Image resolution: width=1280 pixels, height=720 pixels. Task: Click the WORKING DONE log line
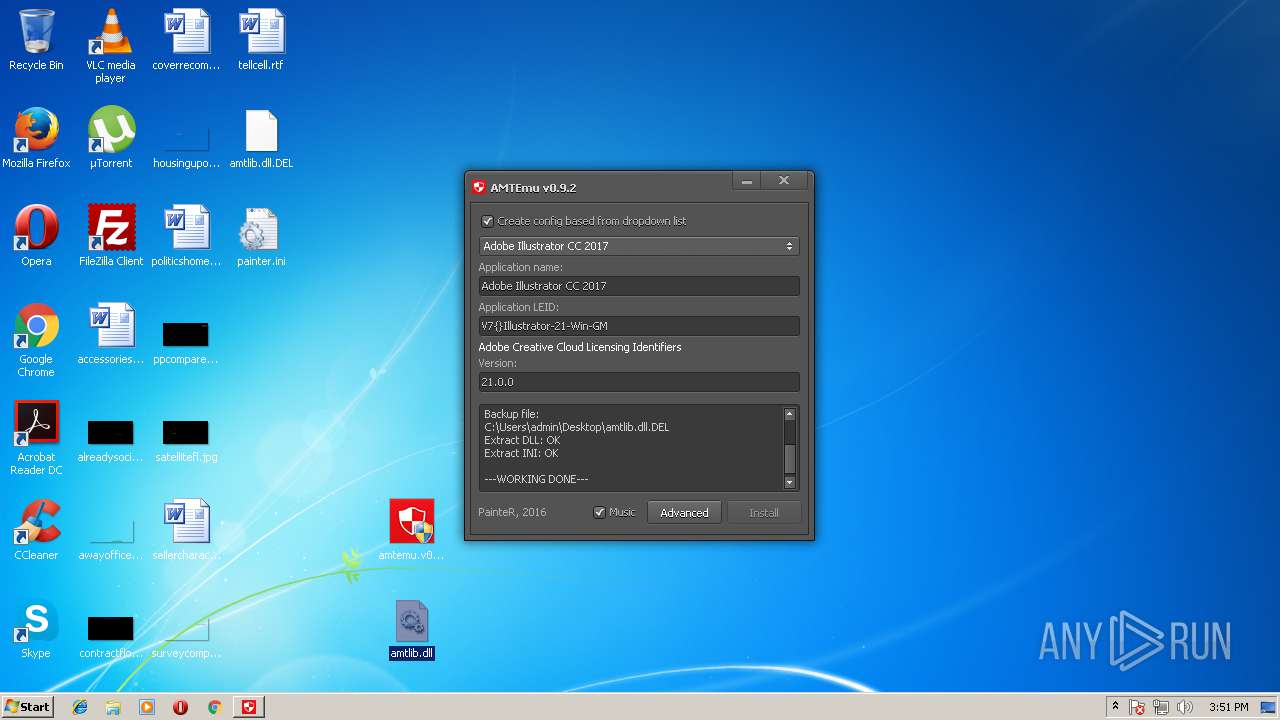(x=536, y=479)
